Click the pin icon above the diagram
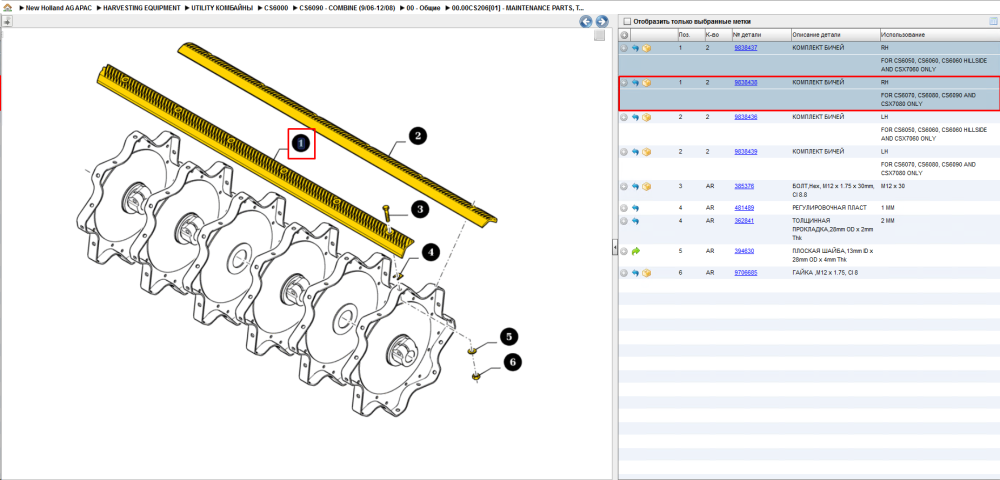Viewport: 1000px width, 480px height. [6, 22]
